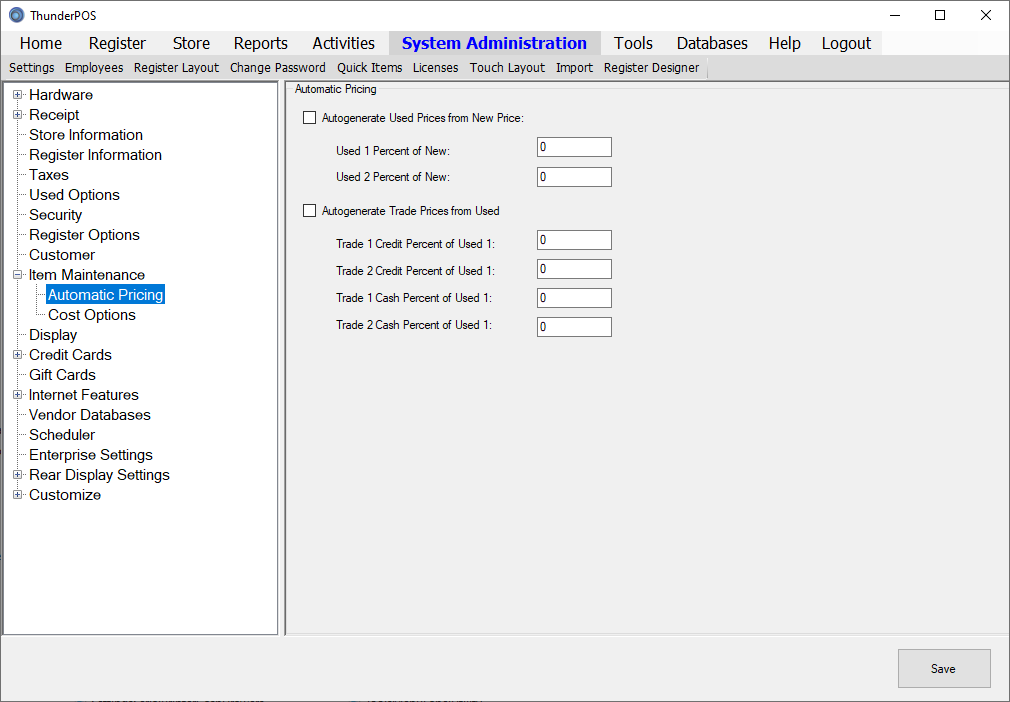
Task: Click the Used 1 Percent of New field
Action: 573,148
